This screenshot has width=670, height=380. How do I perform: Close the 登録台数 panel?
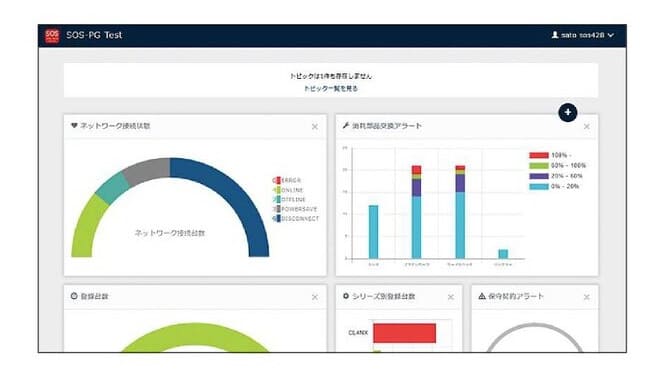coord(314,297)
